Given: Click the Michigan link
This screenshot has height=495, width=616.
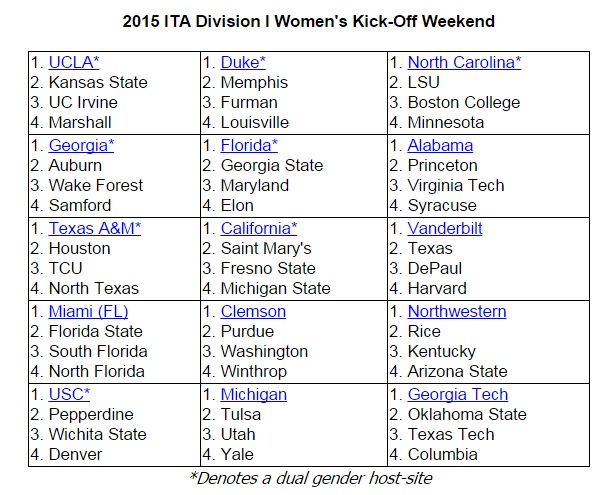Looking at the screenshot, I should [x=253, y=395].
